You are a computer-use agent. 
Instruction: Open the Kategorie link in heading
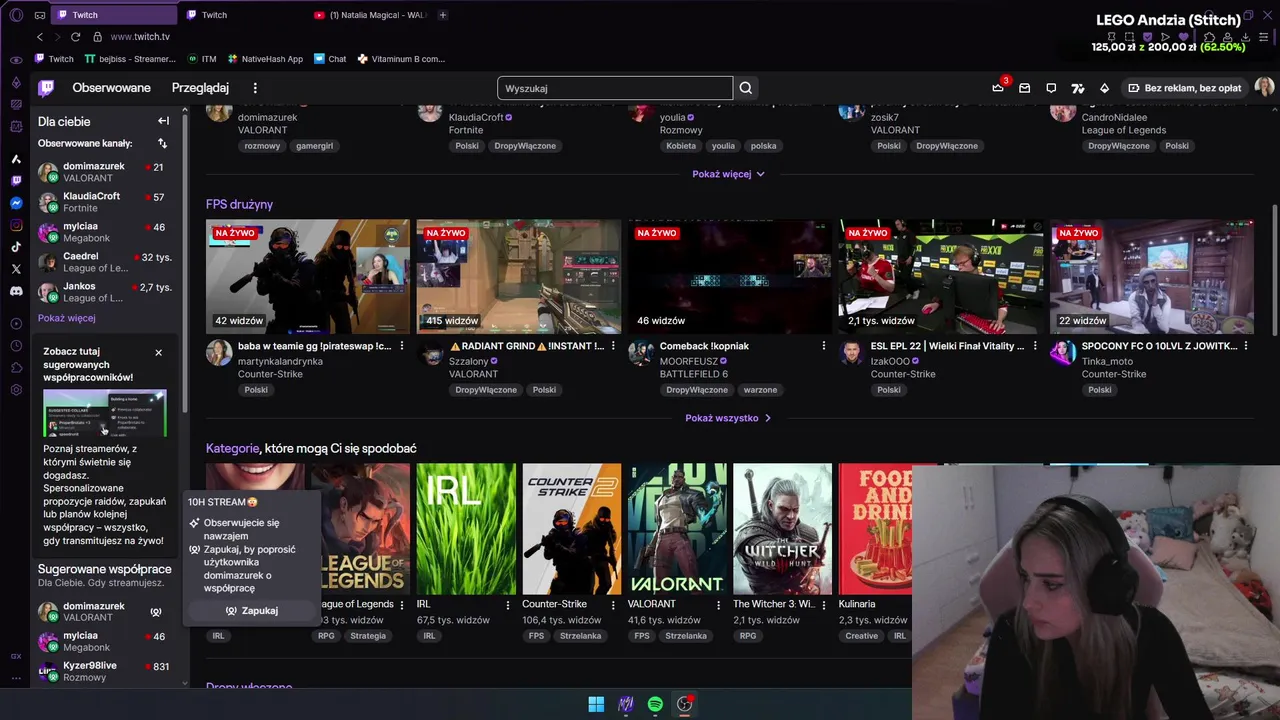[232, 449]
